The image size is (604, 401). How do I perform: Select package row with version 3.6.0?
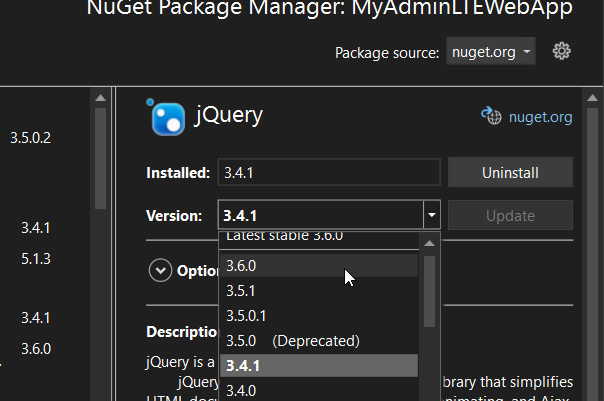[x=36, y=349]
